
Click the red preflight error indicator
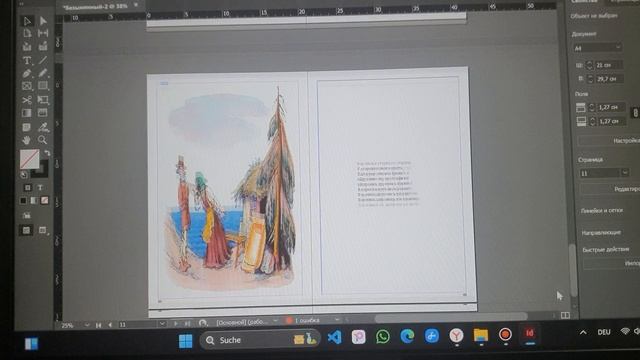point(289,321)
